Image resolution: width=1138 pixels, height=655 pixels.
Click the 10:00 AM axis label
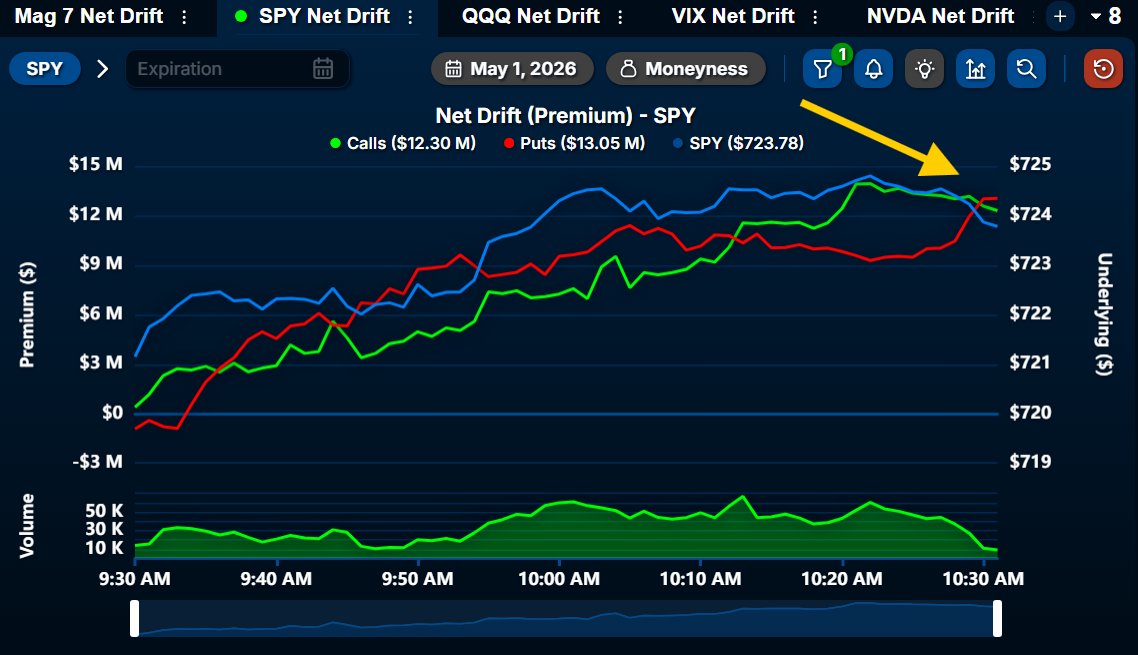559,579
